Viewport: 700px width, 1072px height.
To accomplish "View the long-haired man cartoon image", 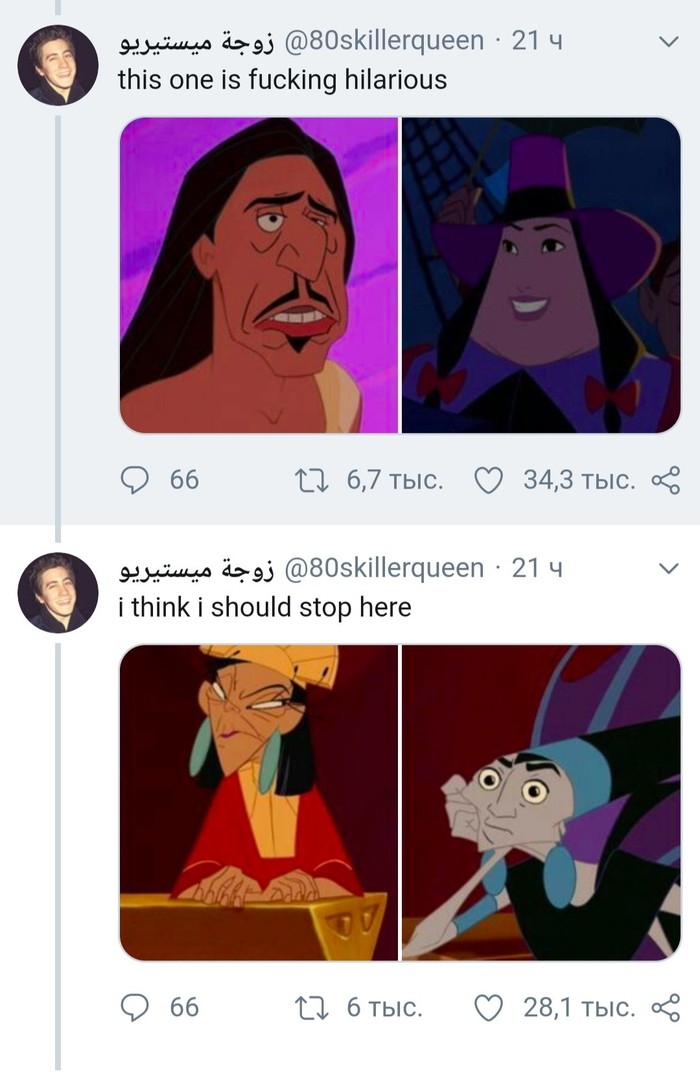I will click(x=259, y=275).
